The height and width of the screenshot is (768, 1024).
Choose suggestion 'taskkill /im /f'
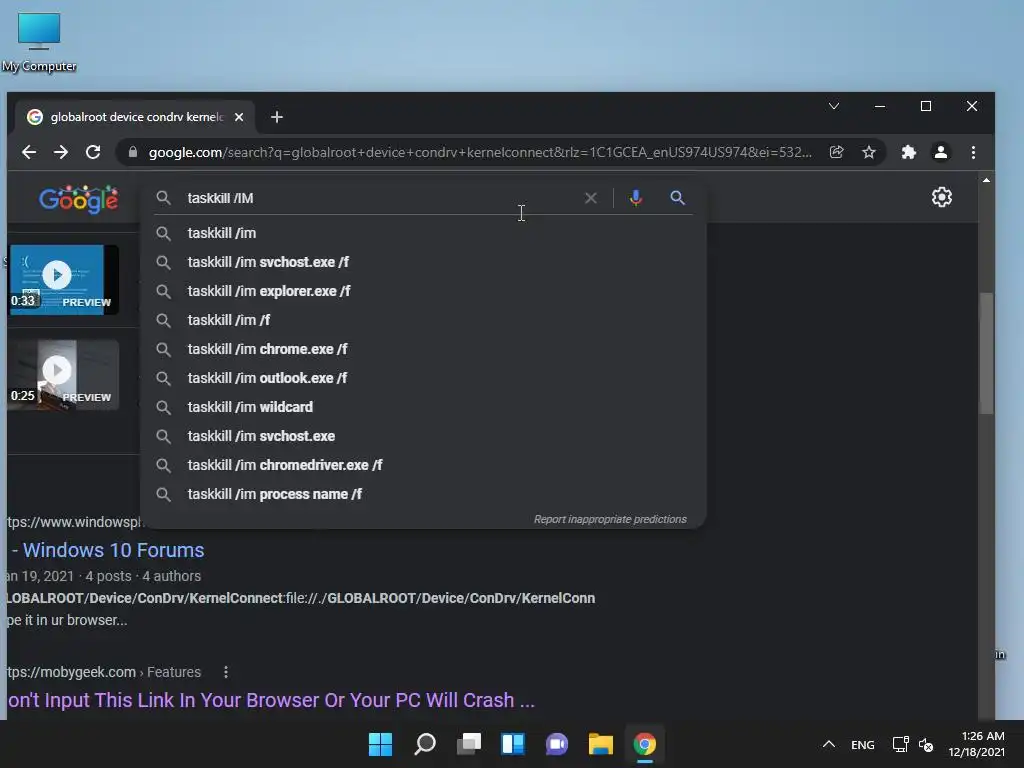423,320
